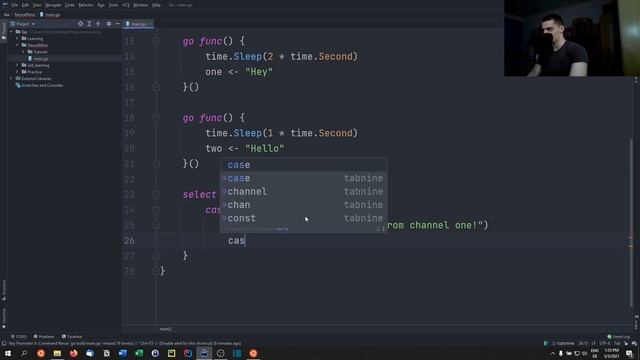Open the Help menu

point(156,5)
